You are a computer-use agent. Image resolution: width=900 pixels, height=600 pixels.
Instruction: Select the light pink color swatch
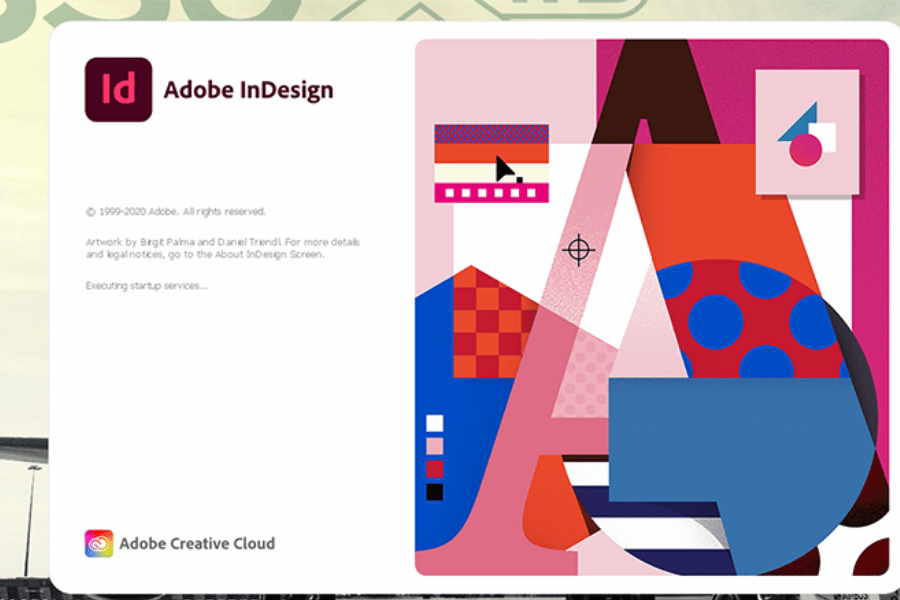pos(434,445)
